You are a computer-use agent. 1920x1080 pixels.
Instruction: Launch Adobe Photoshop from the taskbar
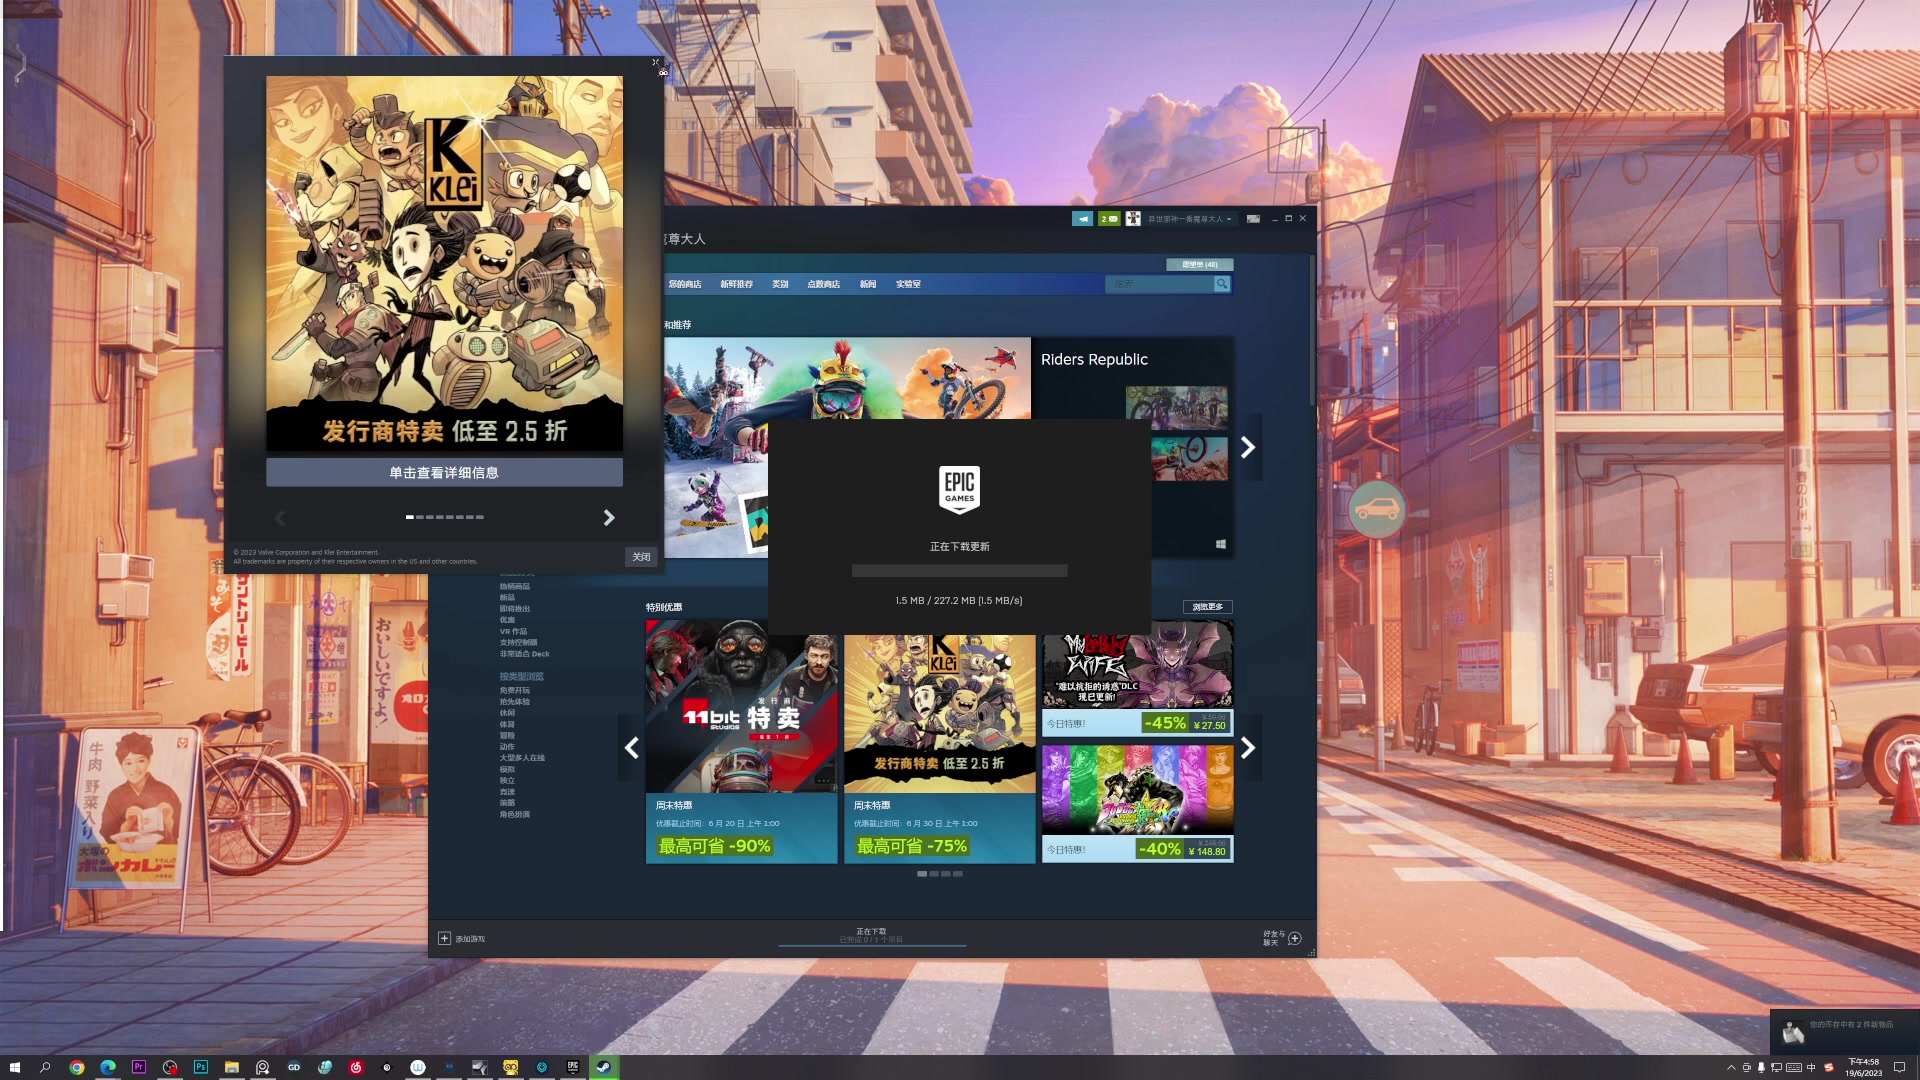pos(201,1067)
